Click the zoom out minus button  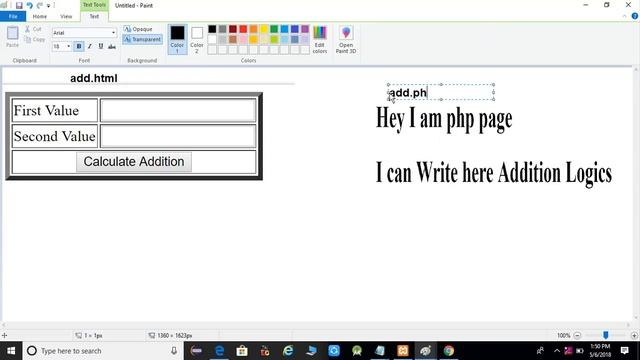tap(577, 336)
